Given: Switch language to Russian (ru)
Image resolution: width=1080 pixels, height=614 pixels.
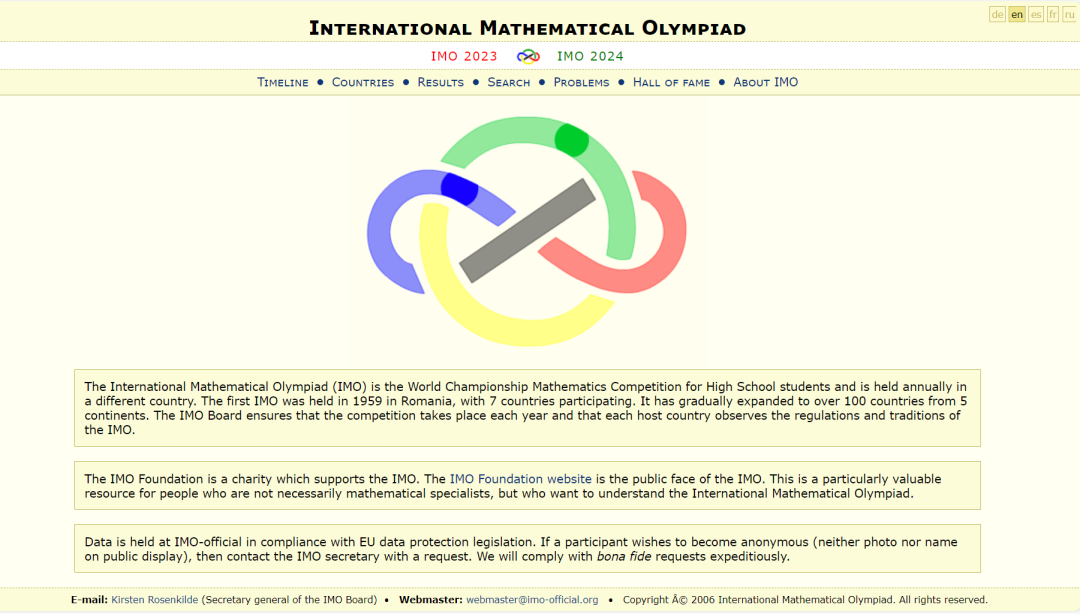Looking at the screenshot, I should pos(1069,14).
